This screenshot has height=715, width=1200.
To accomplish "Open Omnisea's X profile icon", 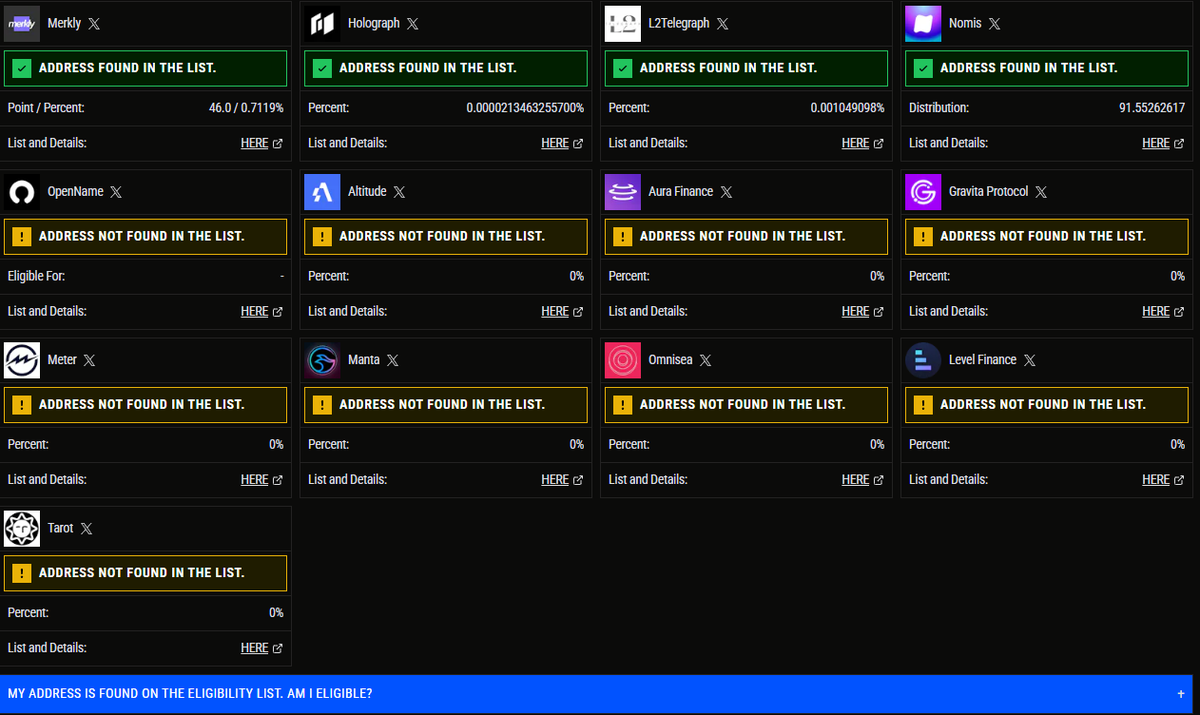I will click(705, 359).
